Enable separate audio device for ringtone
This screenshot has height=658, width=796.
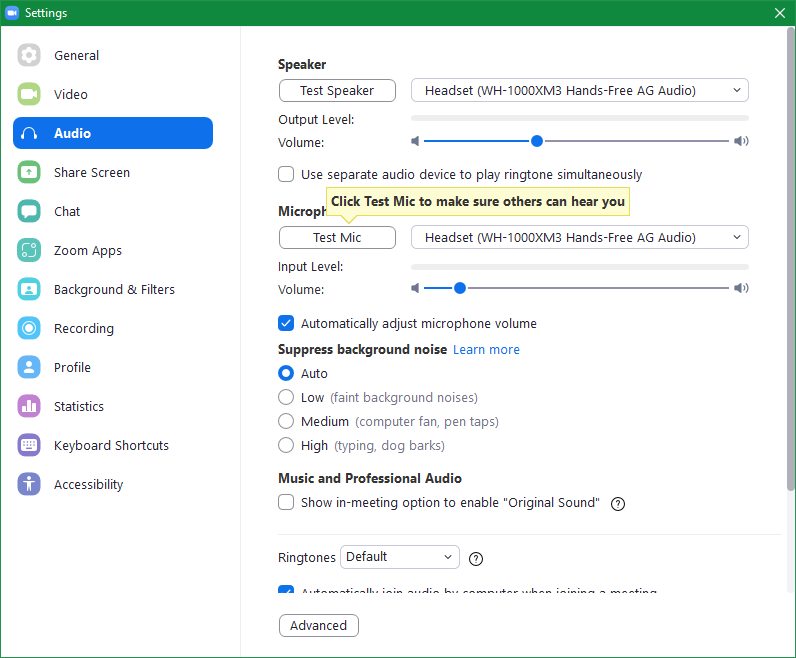click(286, 174)
